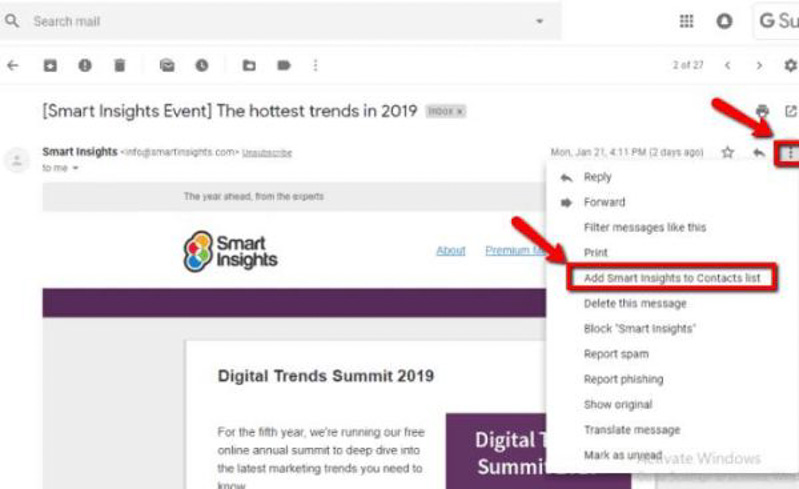Click the Smart Insights logo
This screenshot has width=799, height=489.
230,251
